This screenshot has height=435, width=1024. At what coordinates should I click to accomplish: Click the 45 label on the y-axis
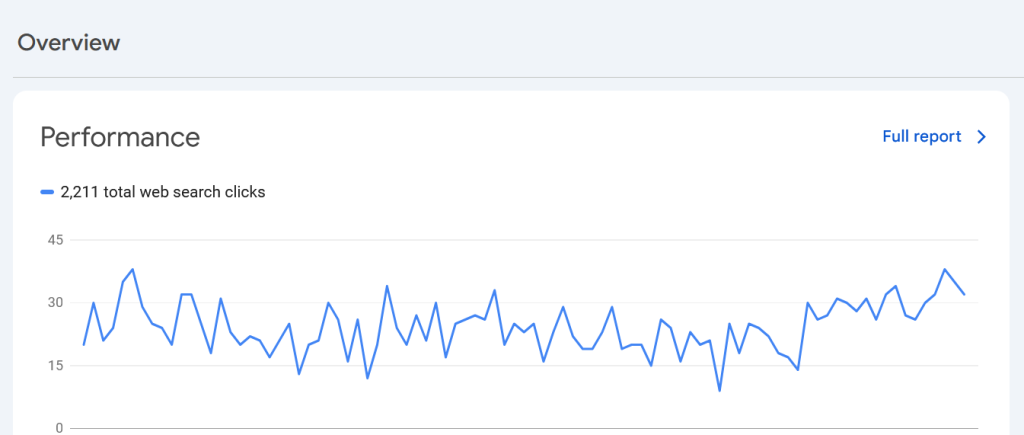54,240
